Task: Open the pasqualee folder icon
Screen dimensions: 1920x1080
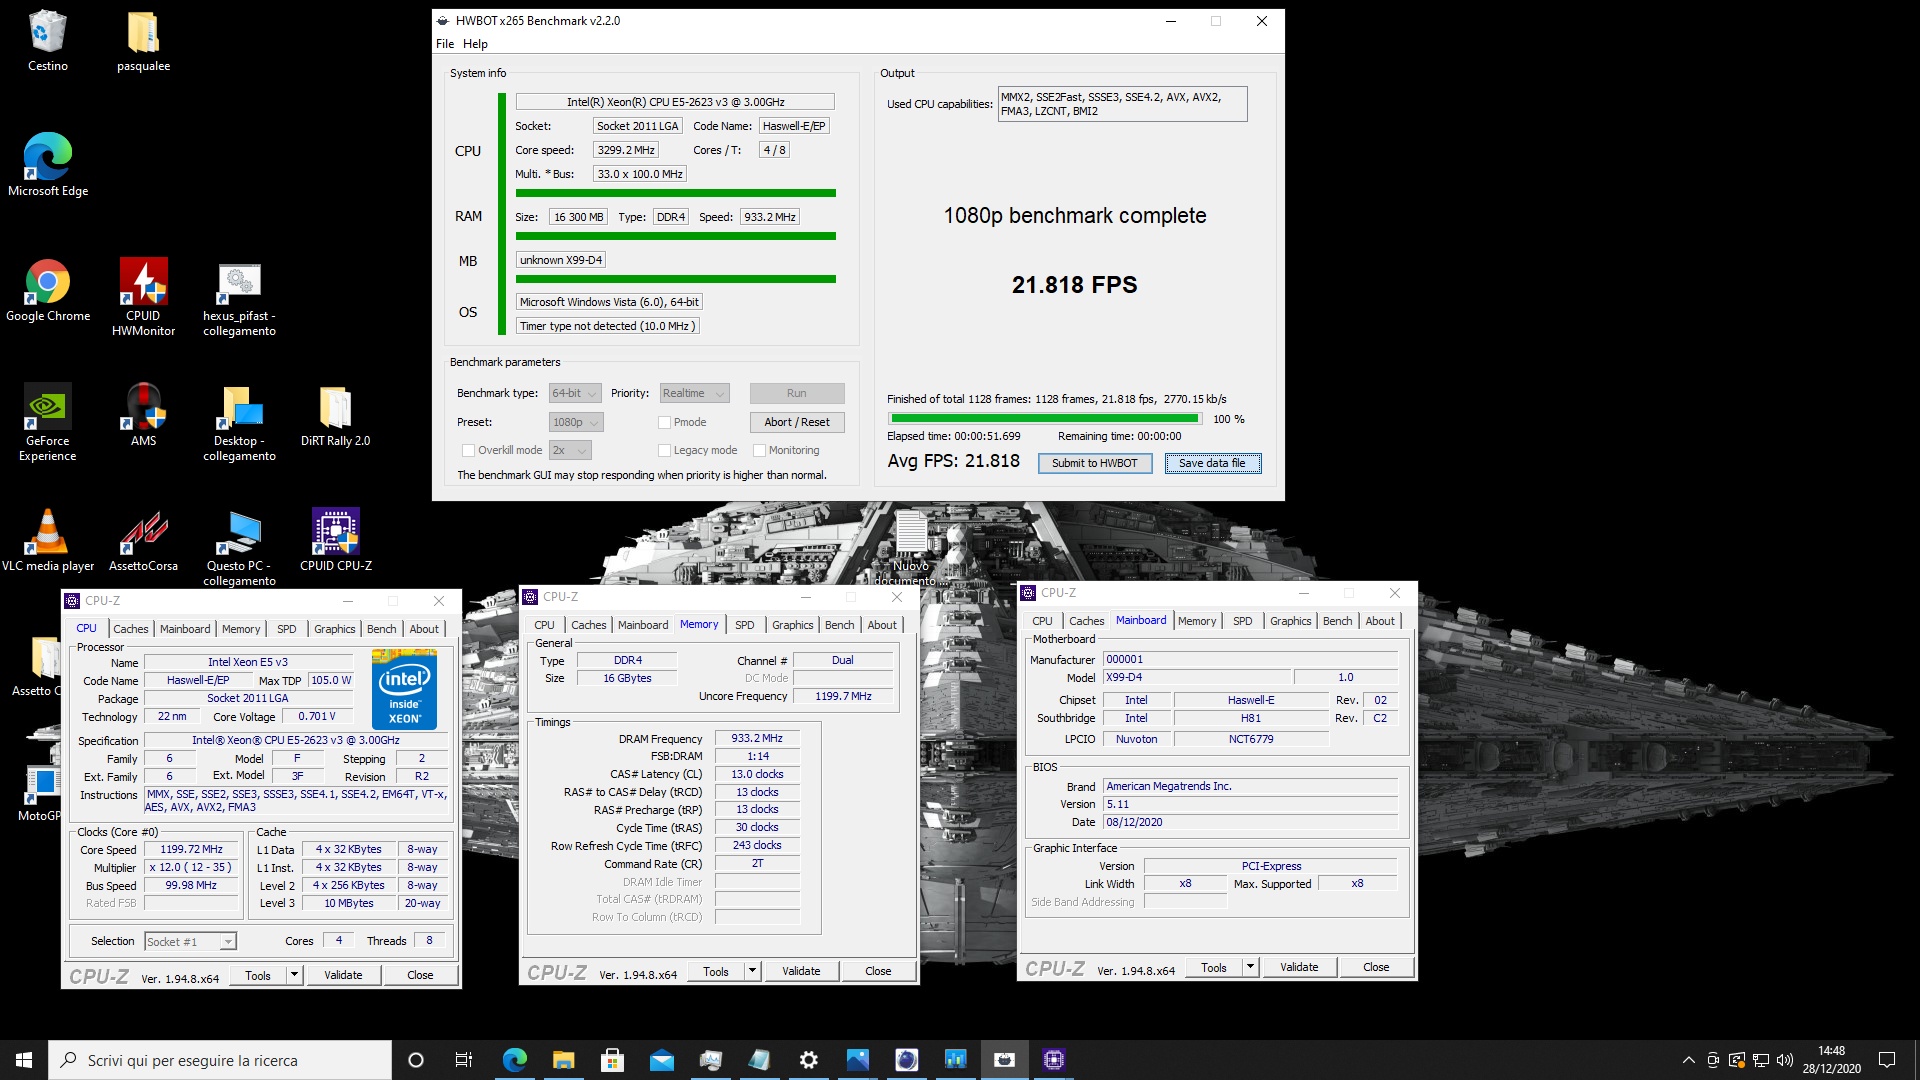Action: (x=143, y=40)
